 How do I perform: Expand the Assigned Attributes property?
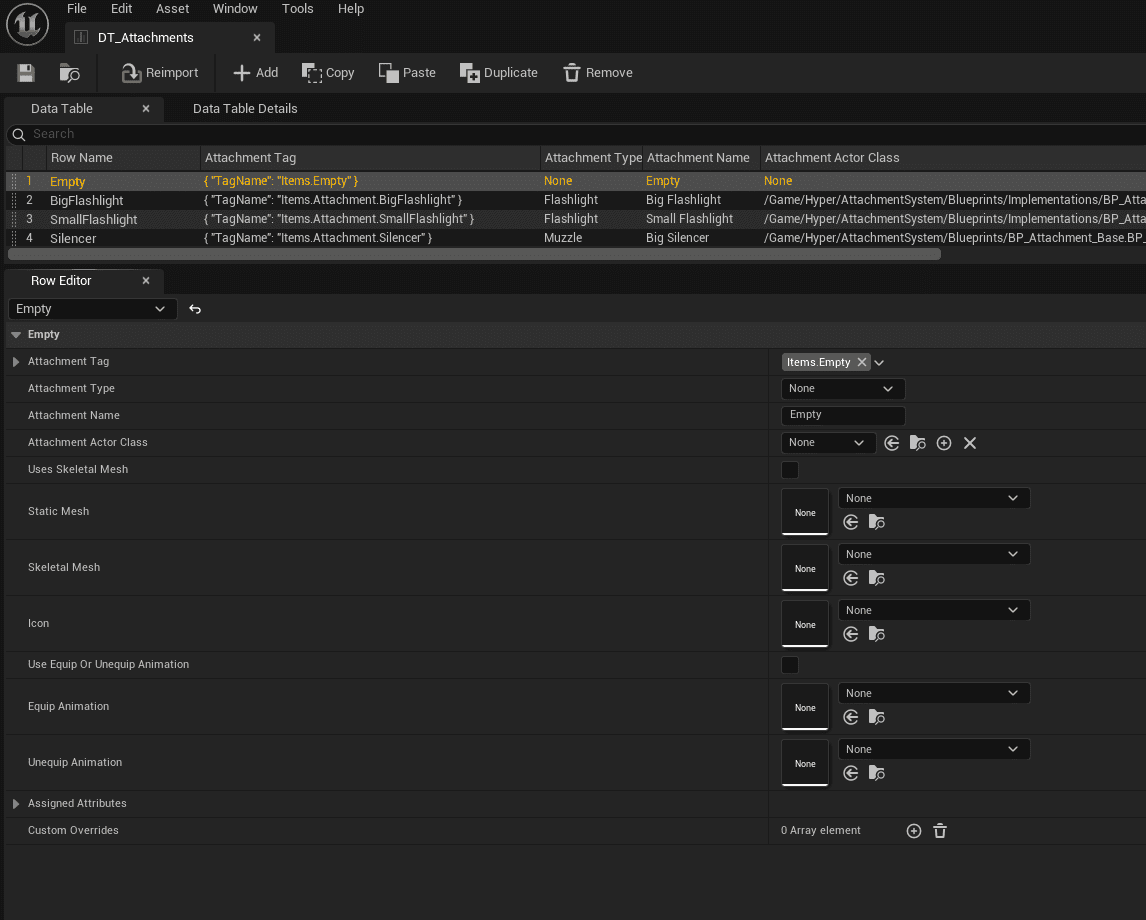click(16, 804)
